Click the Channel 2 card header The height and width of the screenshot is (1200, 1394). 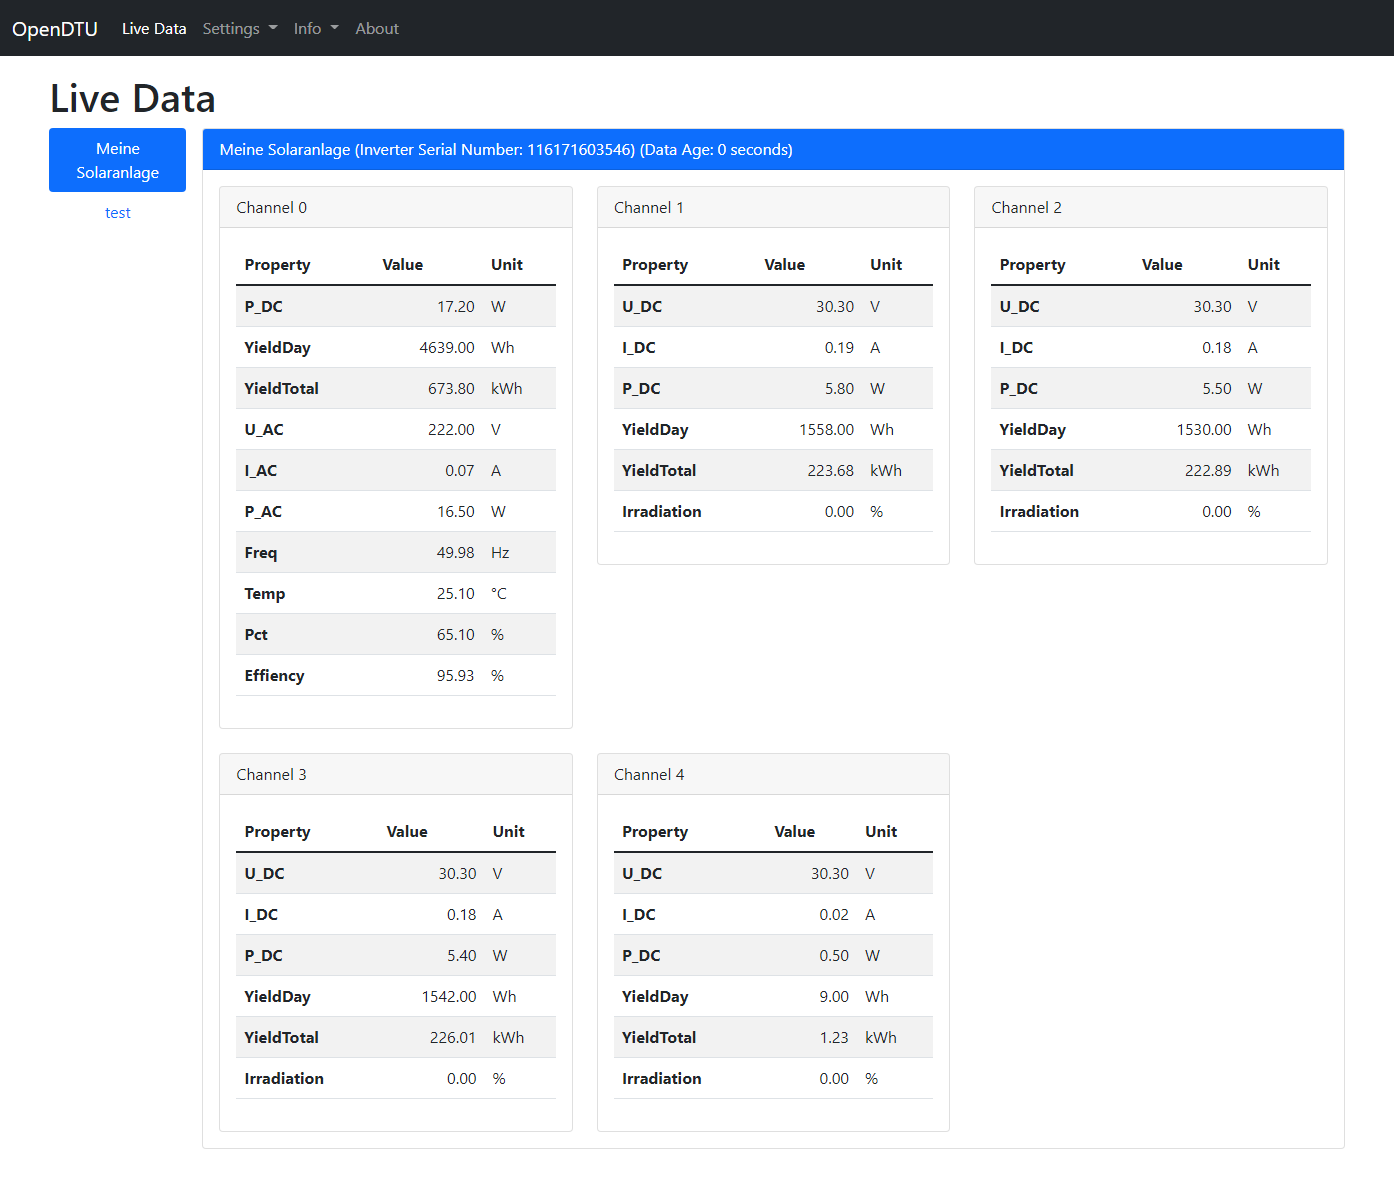(1150, 208)
